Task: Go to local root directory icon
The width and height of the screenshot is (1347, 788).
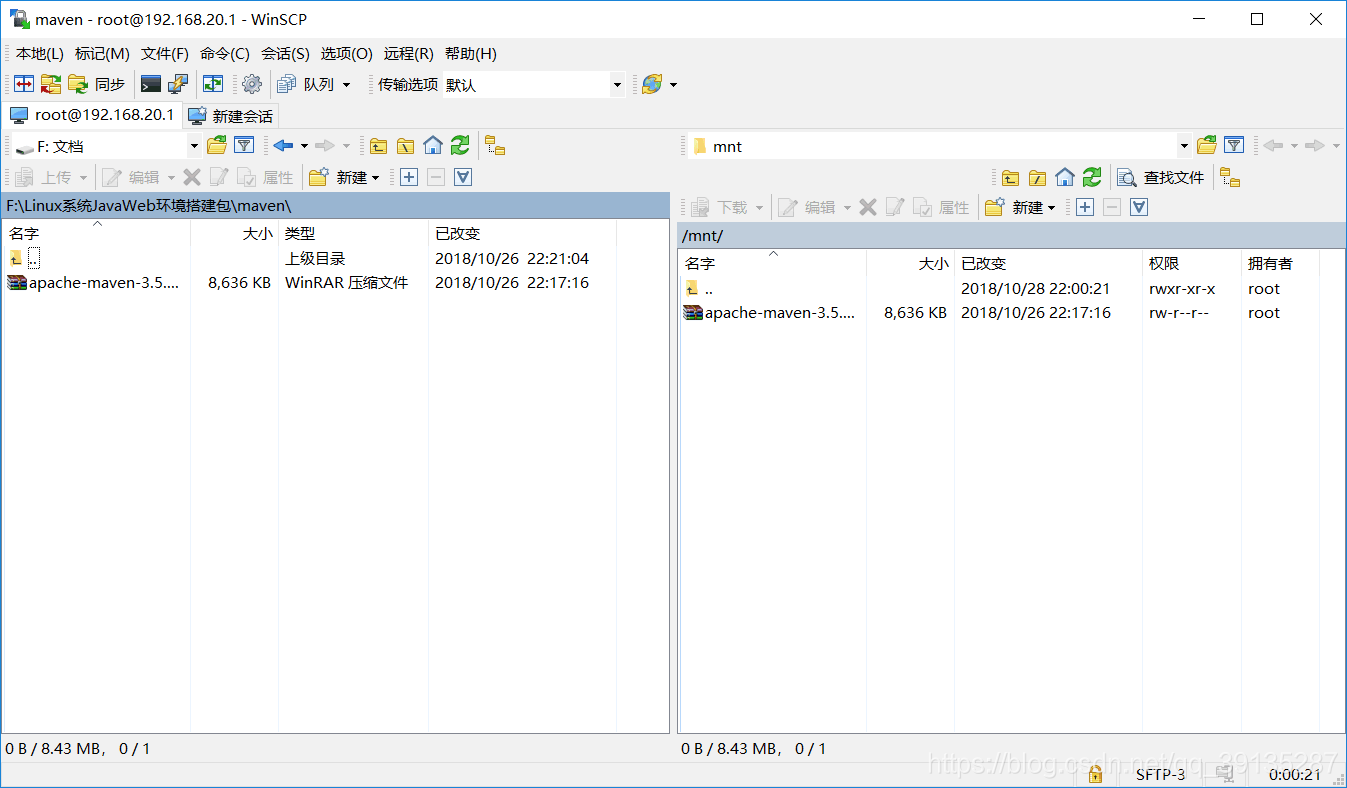Action: click(405, 146)
